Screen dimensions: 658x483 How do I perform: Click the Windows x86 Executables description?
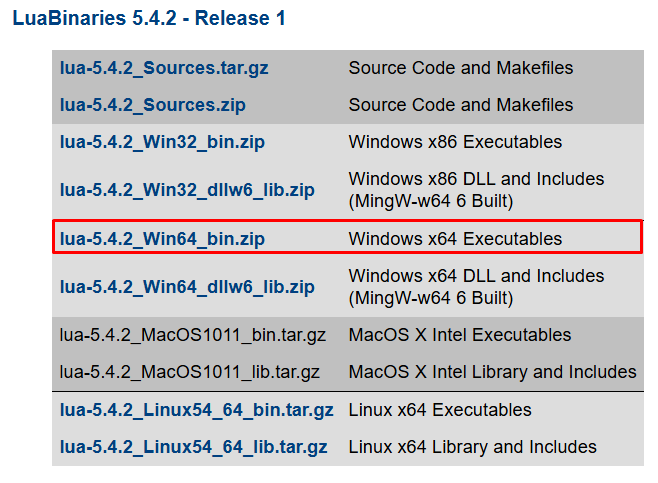pos(455,142)
